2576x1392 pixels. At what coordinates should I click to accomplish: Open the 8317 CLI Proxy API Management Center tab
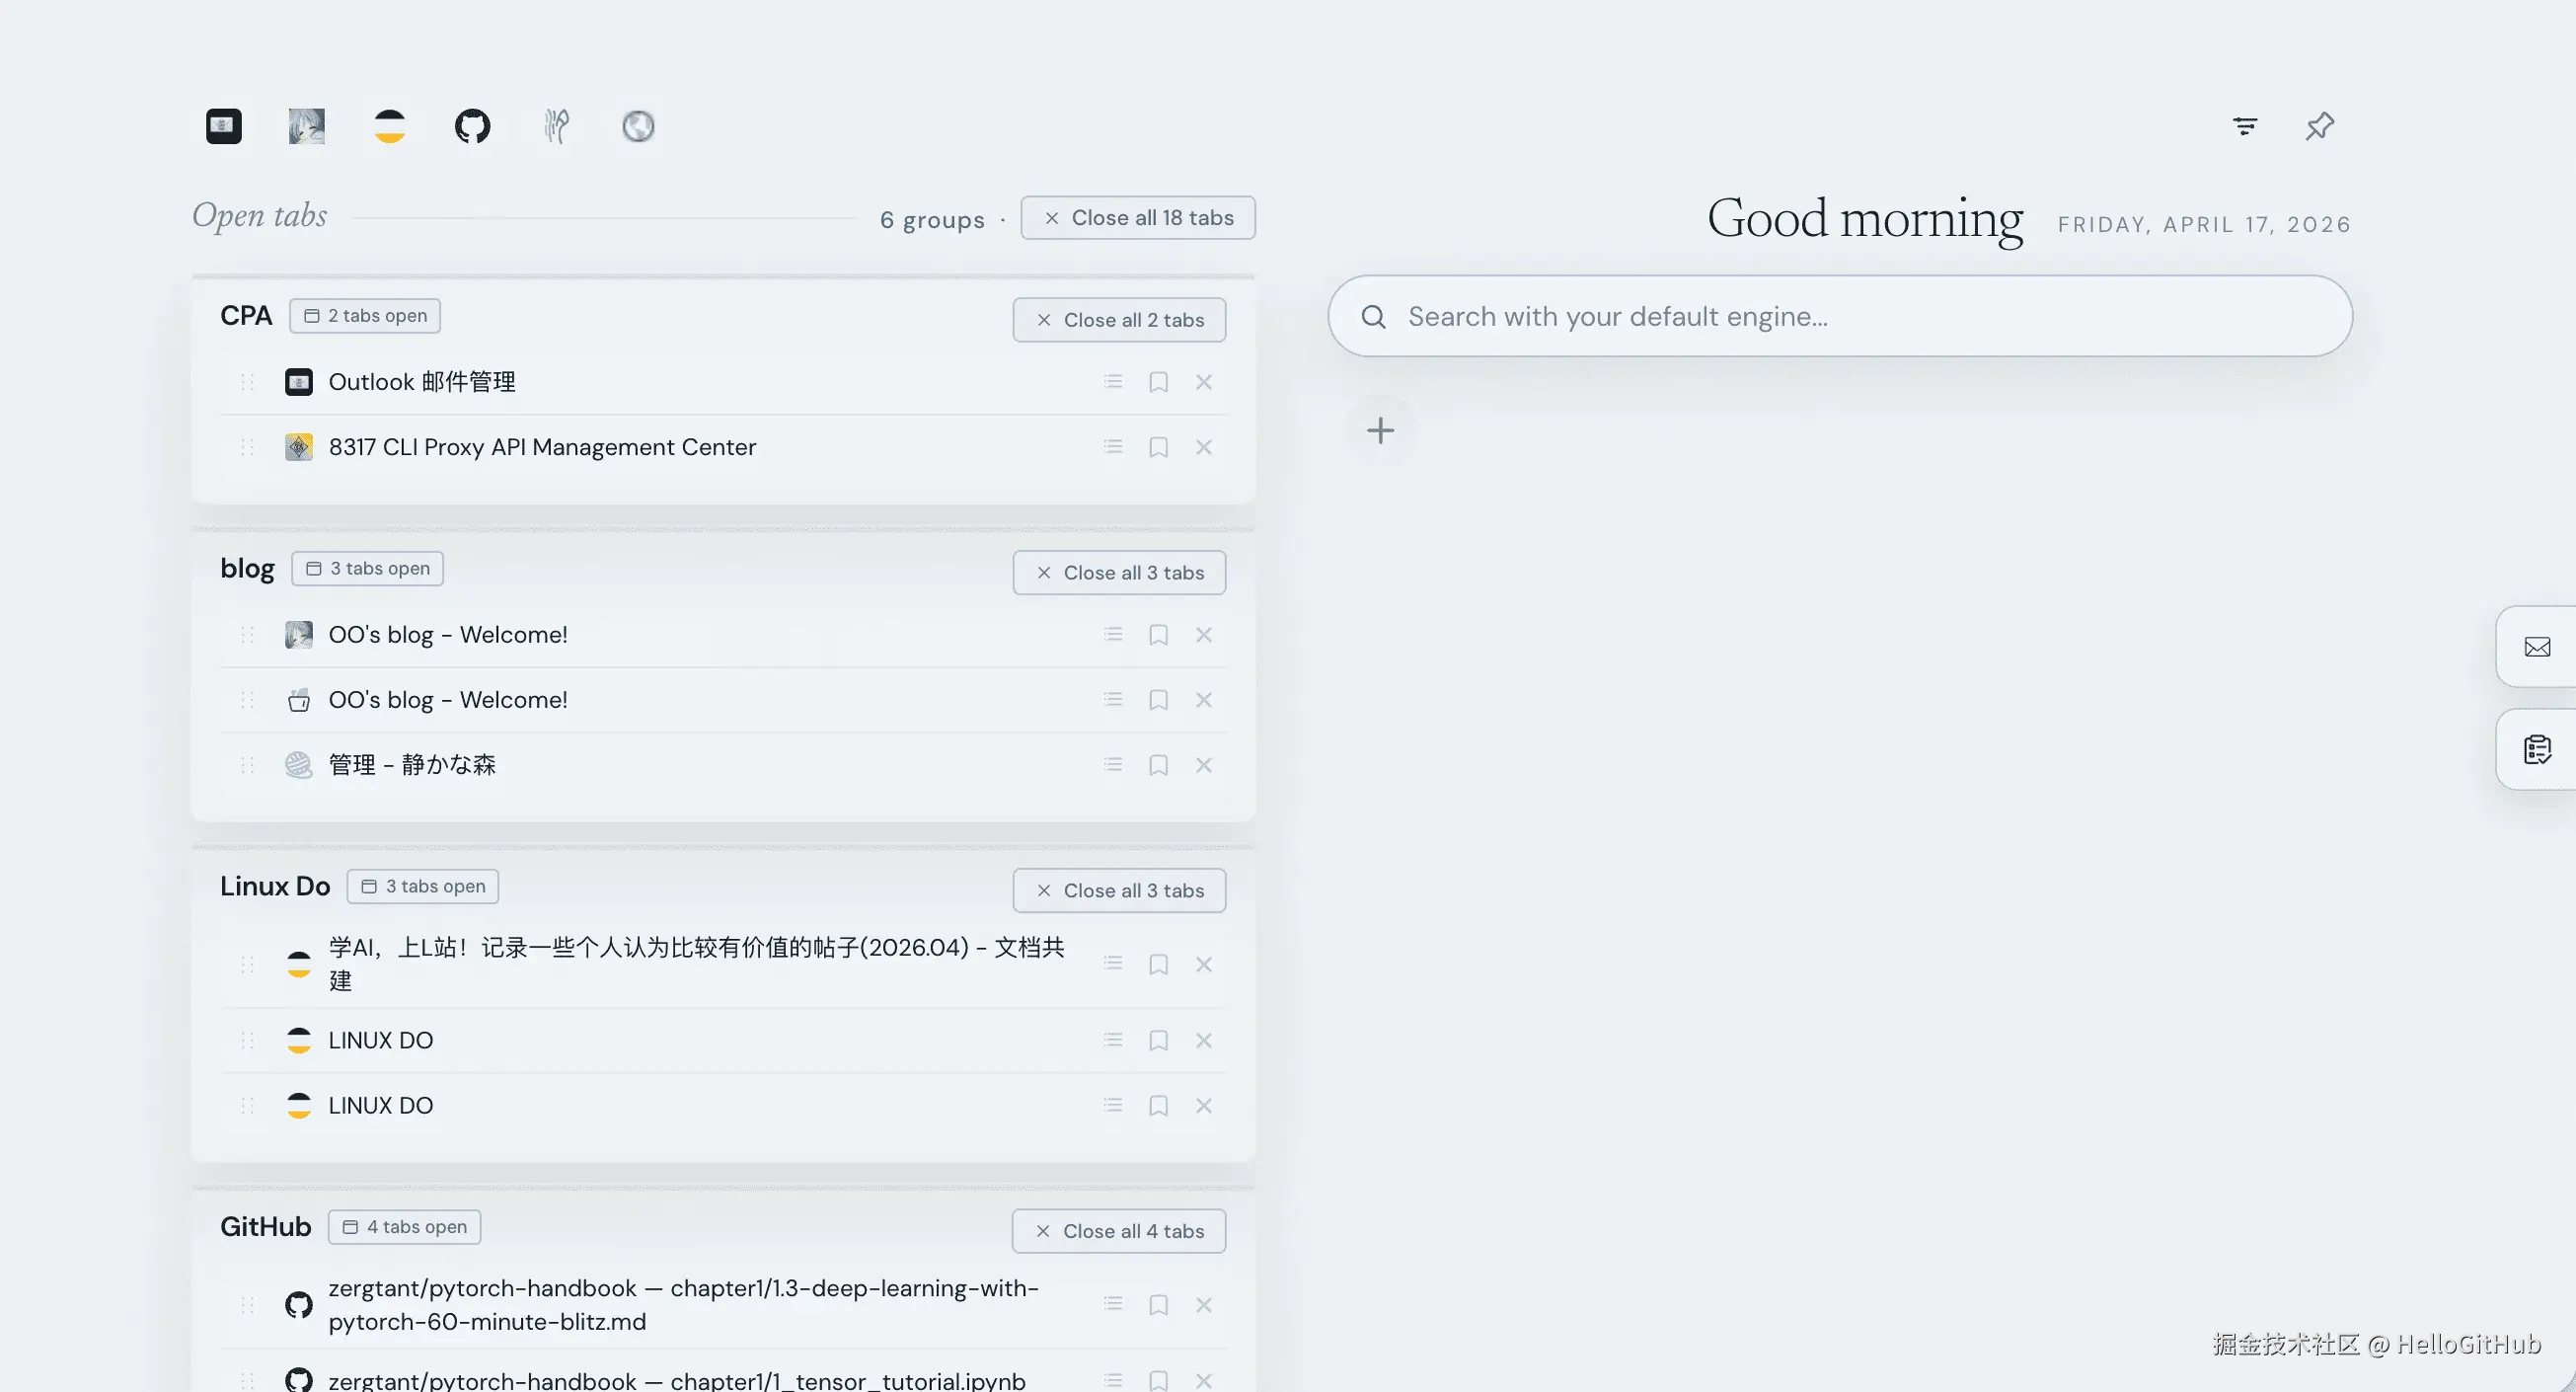(x=542, y=447)
